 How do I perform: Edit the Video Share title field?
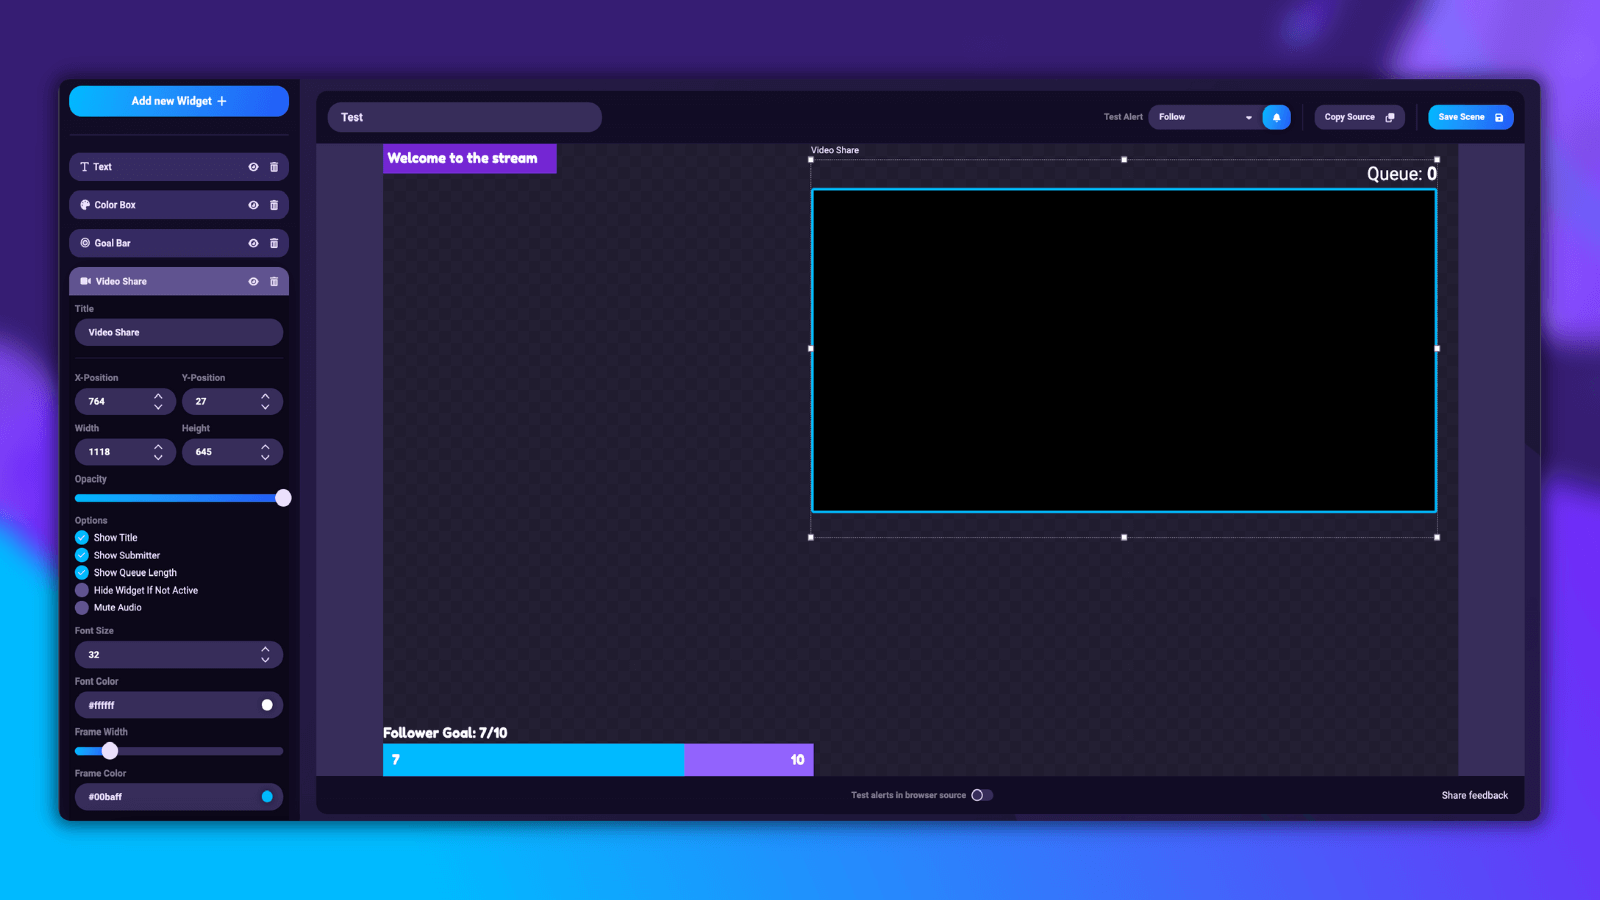[179, 332]
